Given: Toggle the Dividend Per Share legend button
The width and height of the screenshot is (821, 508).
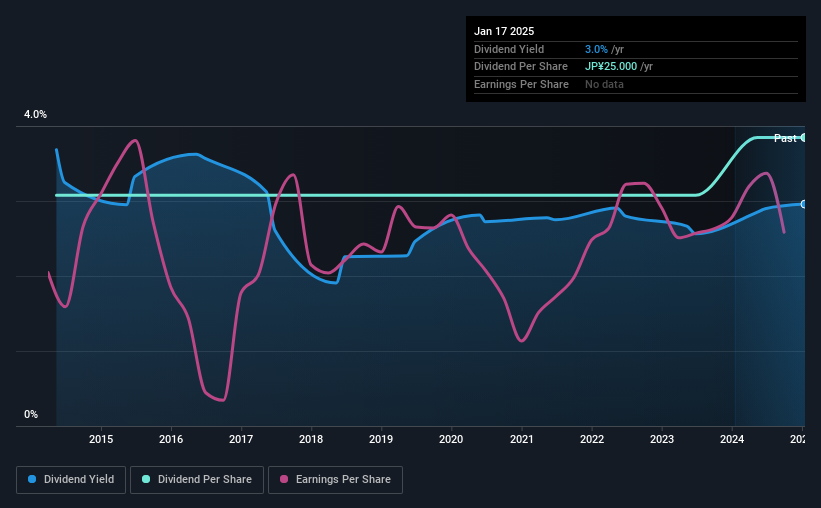Looking at the screenshot, I should point(197,480).
